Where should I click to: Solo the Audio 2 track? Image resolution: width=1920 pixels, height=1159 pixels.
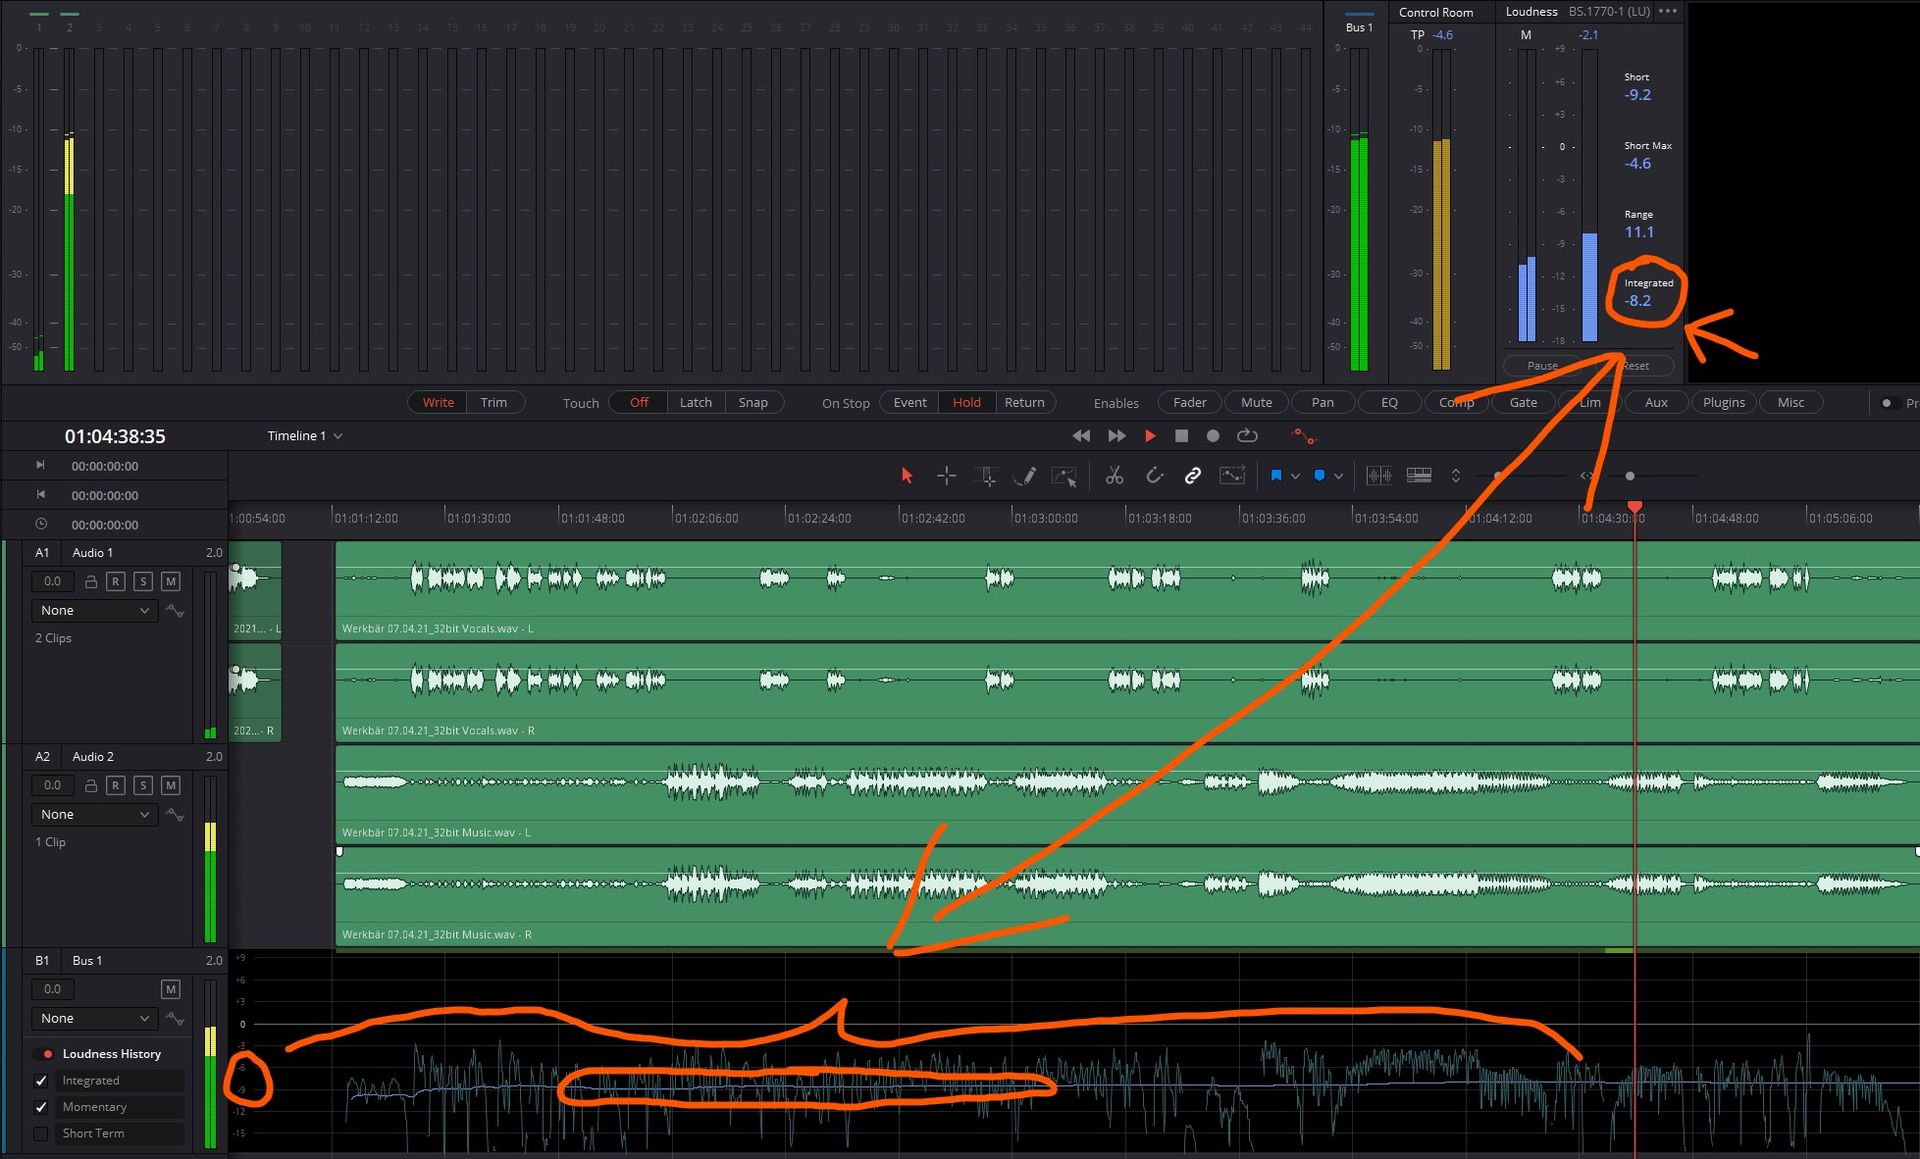[x=143, y=785]
